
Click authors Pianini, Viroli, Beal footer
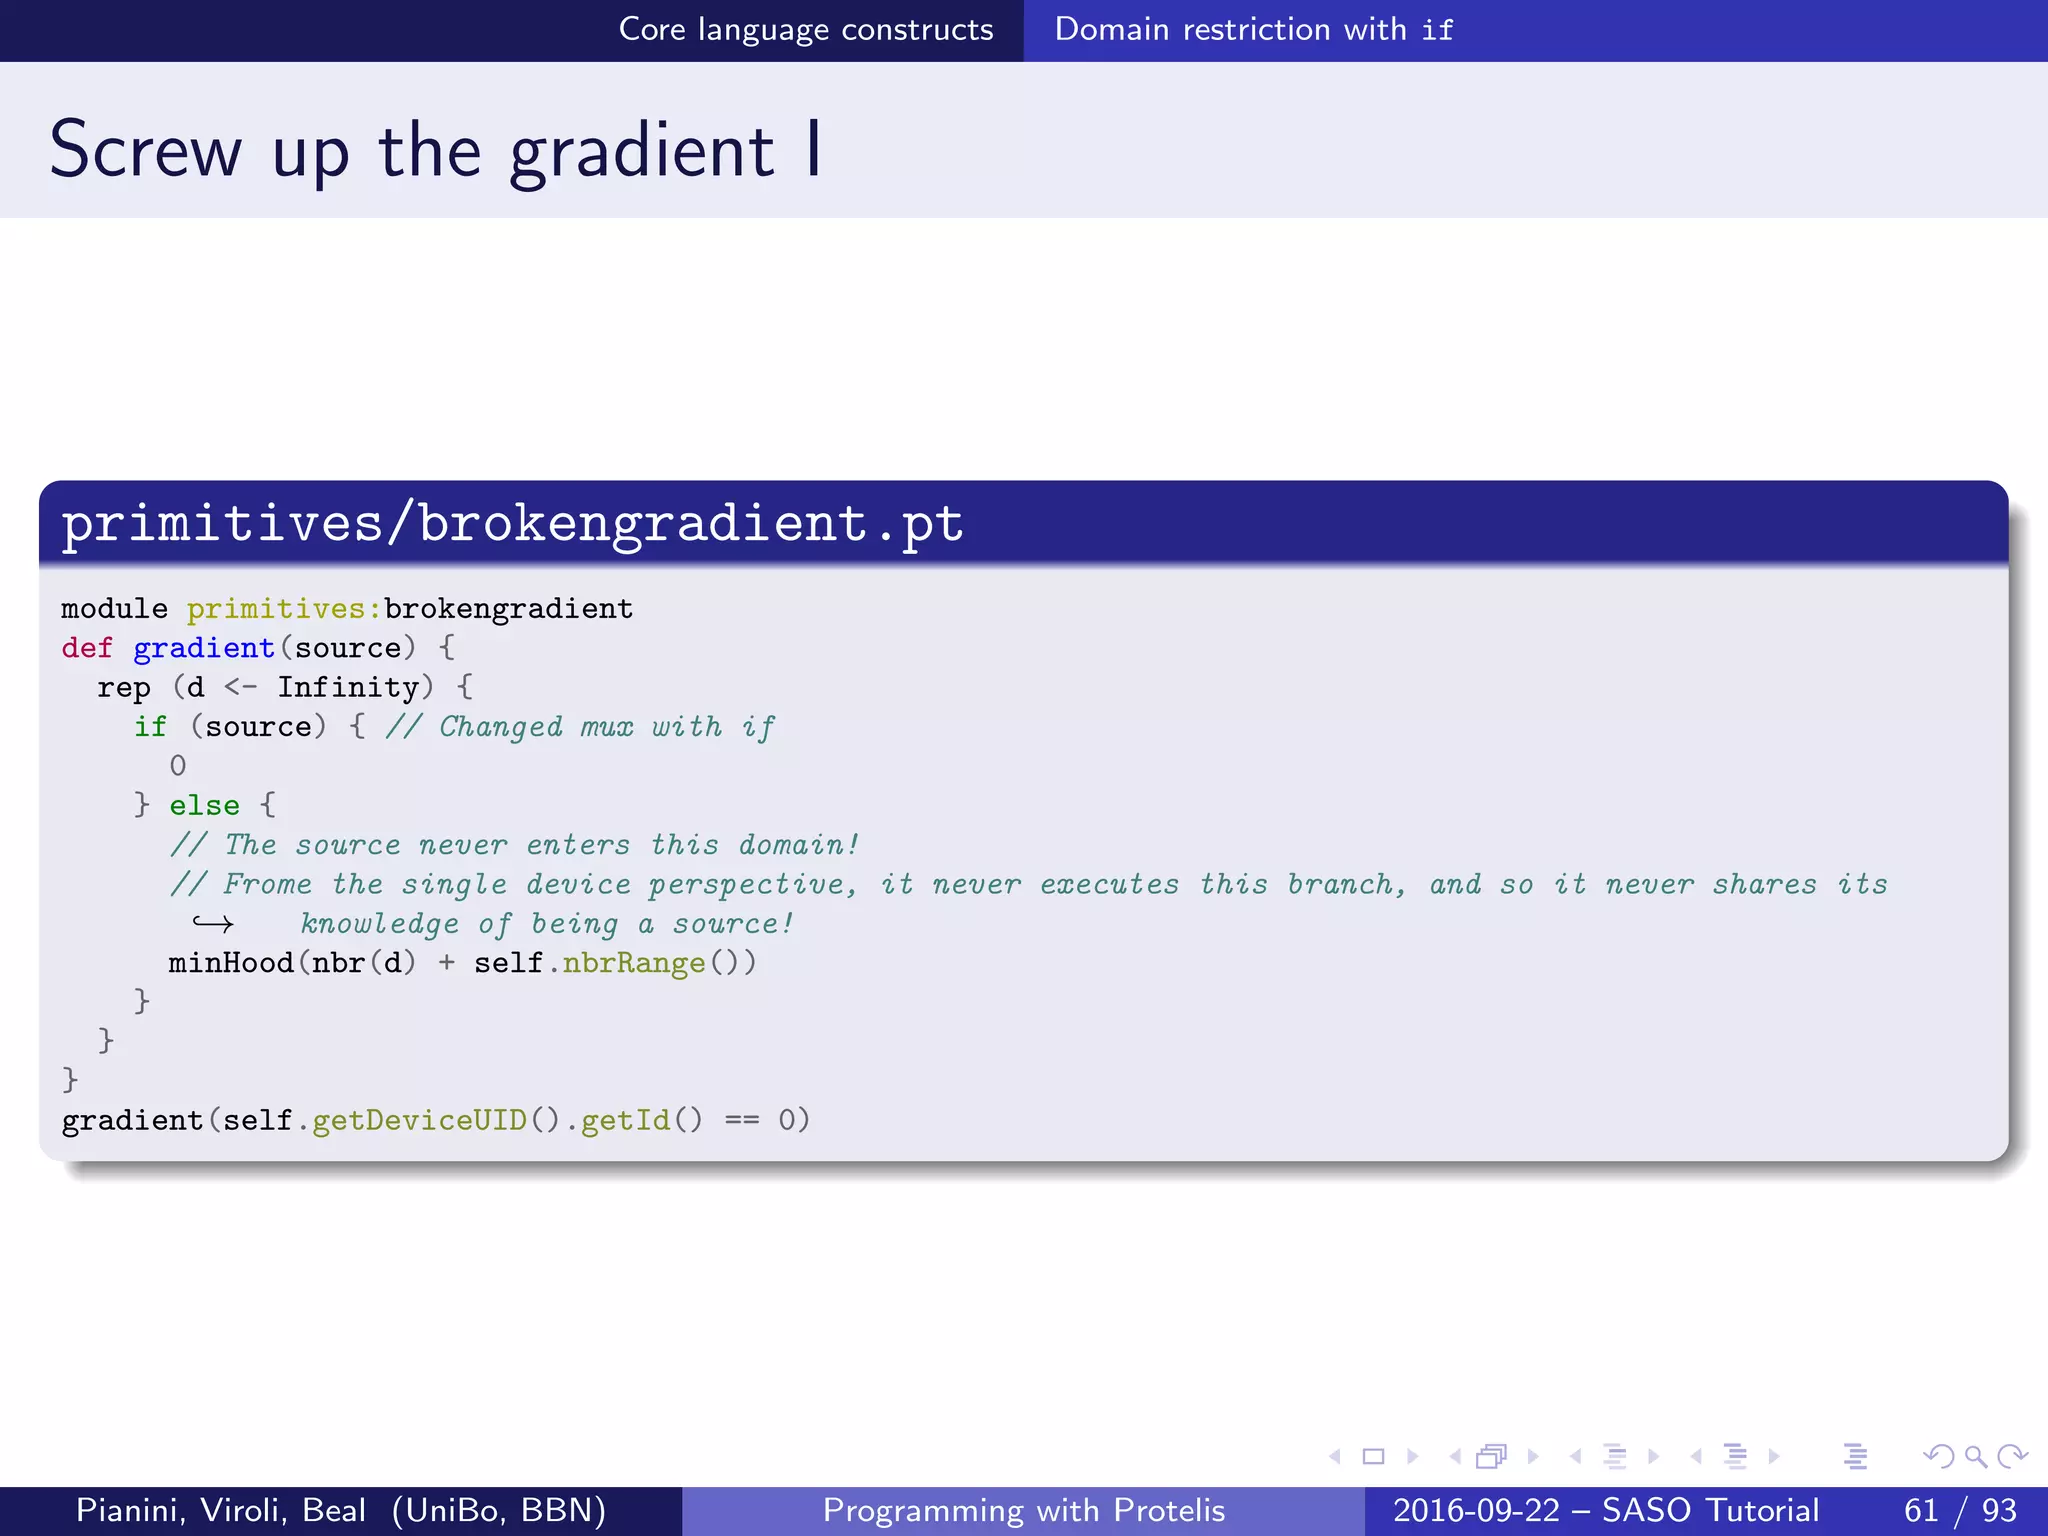(341, 1511)
